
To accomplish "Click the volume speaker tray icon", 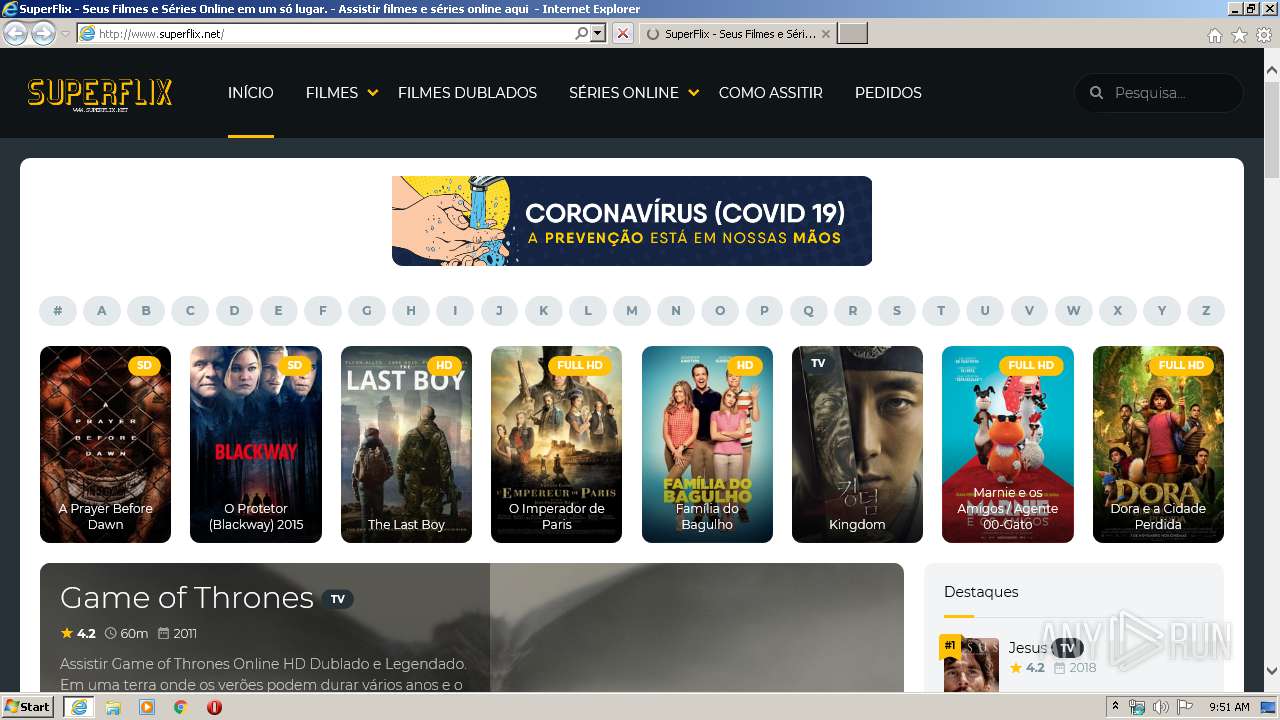I will 1161,707.
